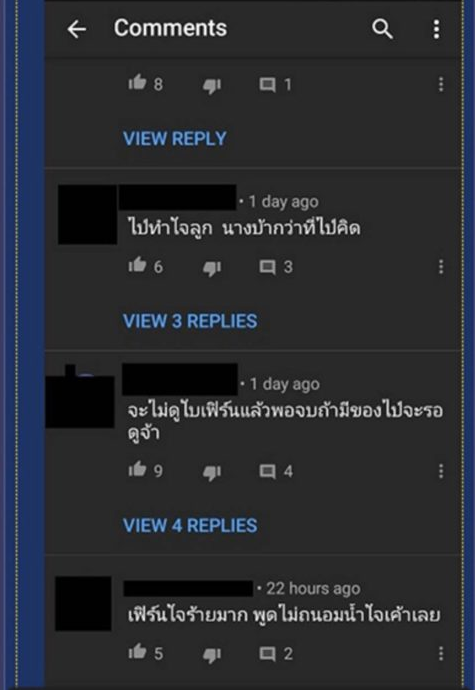Expand VIEW 3 REPLIES

[190, 321]
